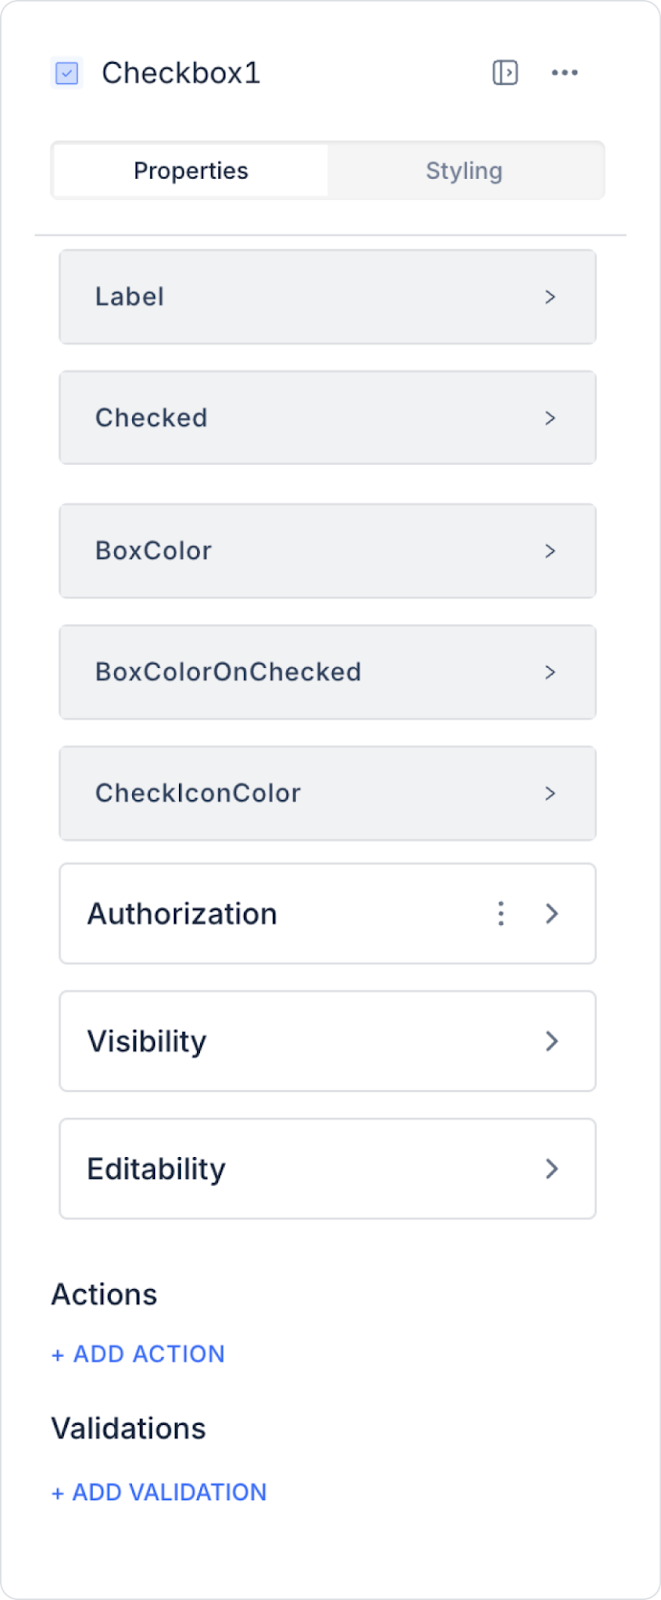Click the Checkbox1 component name

181,73
